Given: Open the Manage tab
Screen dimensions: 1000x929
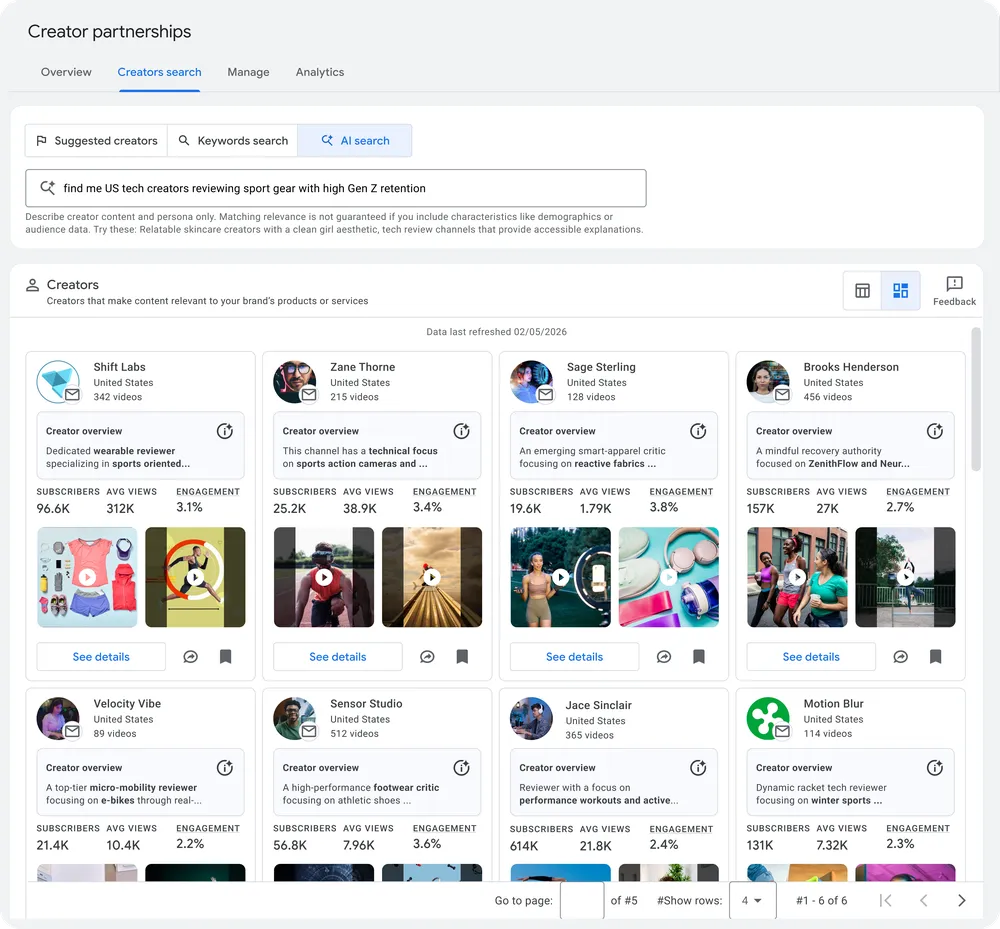Looking at the screenshot, I should coord(248,72).
